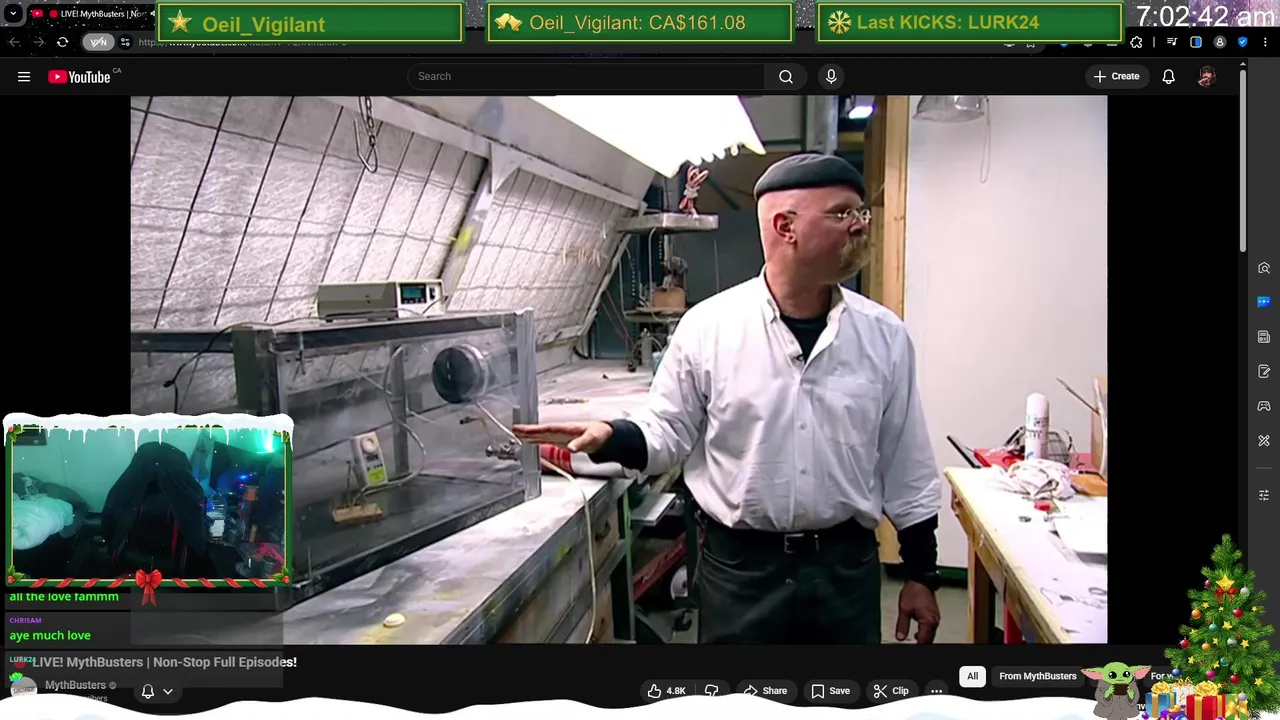The image size is (1280, 720).
Task: Toggle channel notification bell for MythBusters
Action: tap(156, 691)
